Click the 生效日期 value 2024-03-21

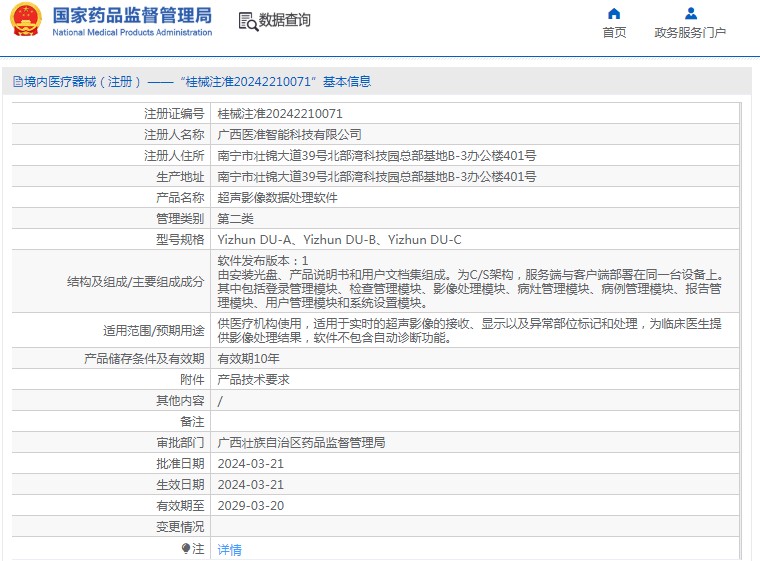[251, 484]
